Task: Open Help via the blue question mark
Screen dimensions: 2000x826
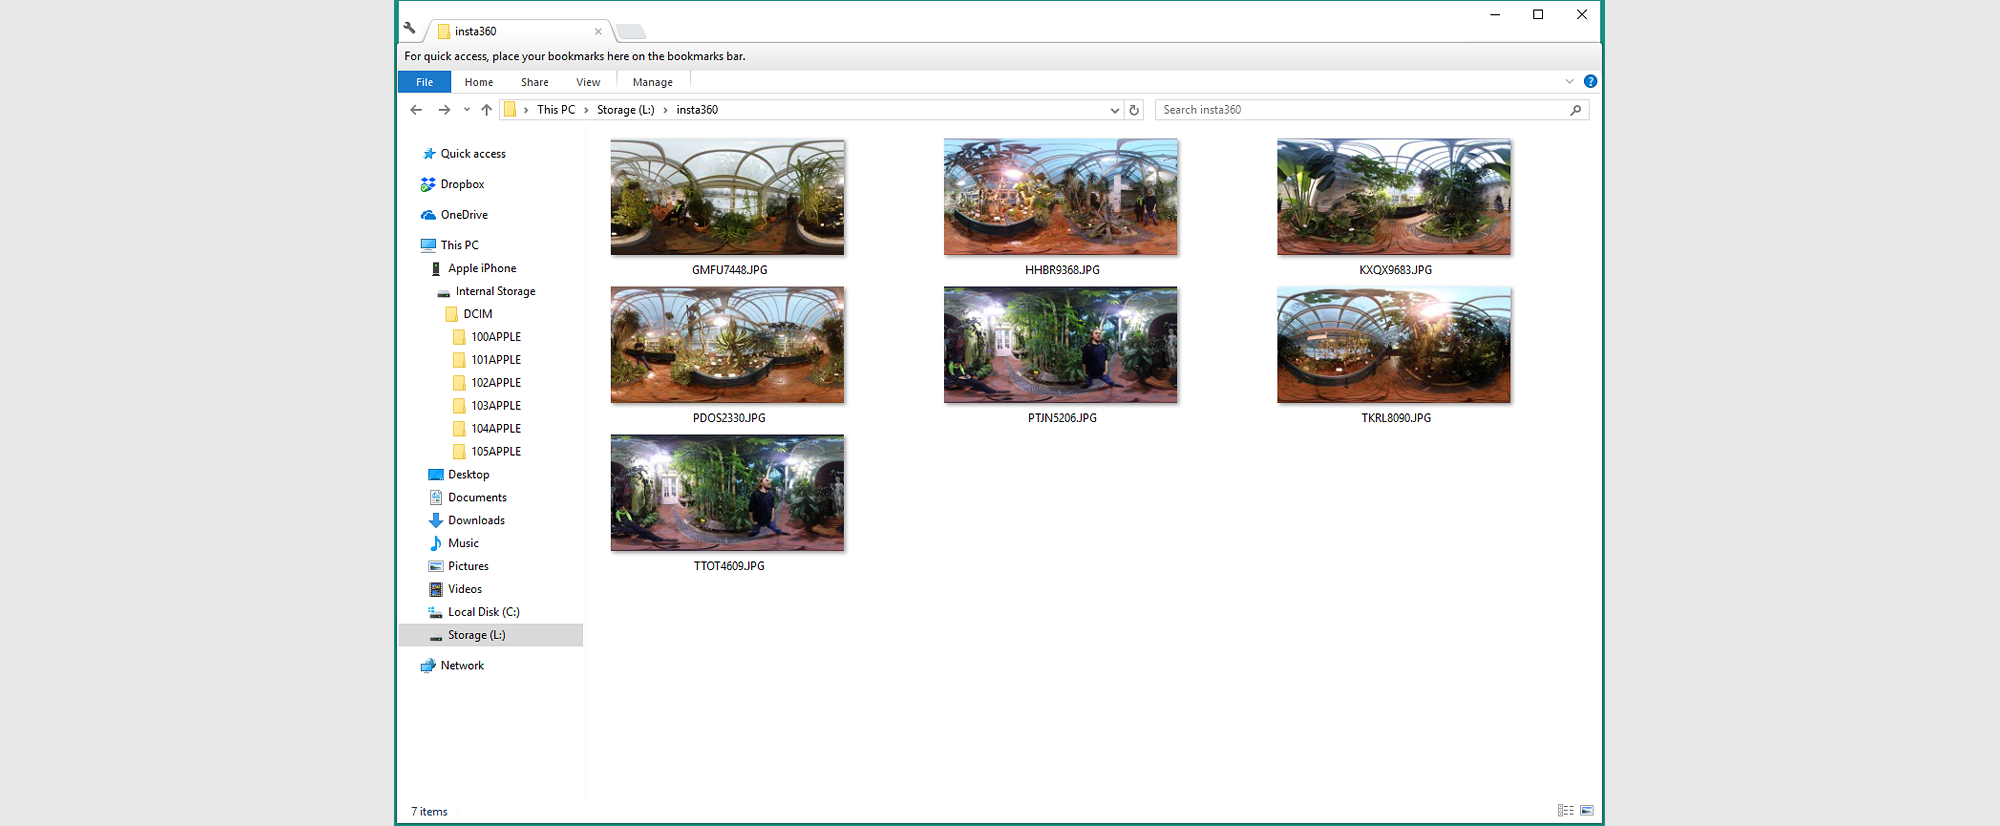Action: (1590, 81)
